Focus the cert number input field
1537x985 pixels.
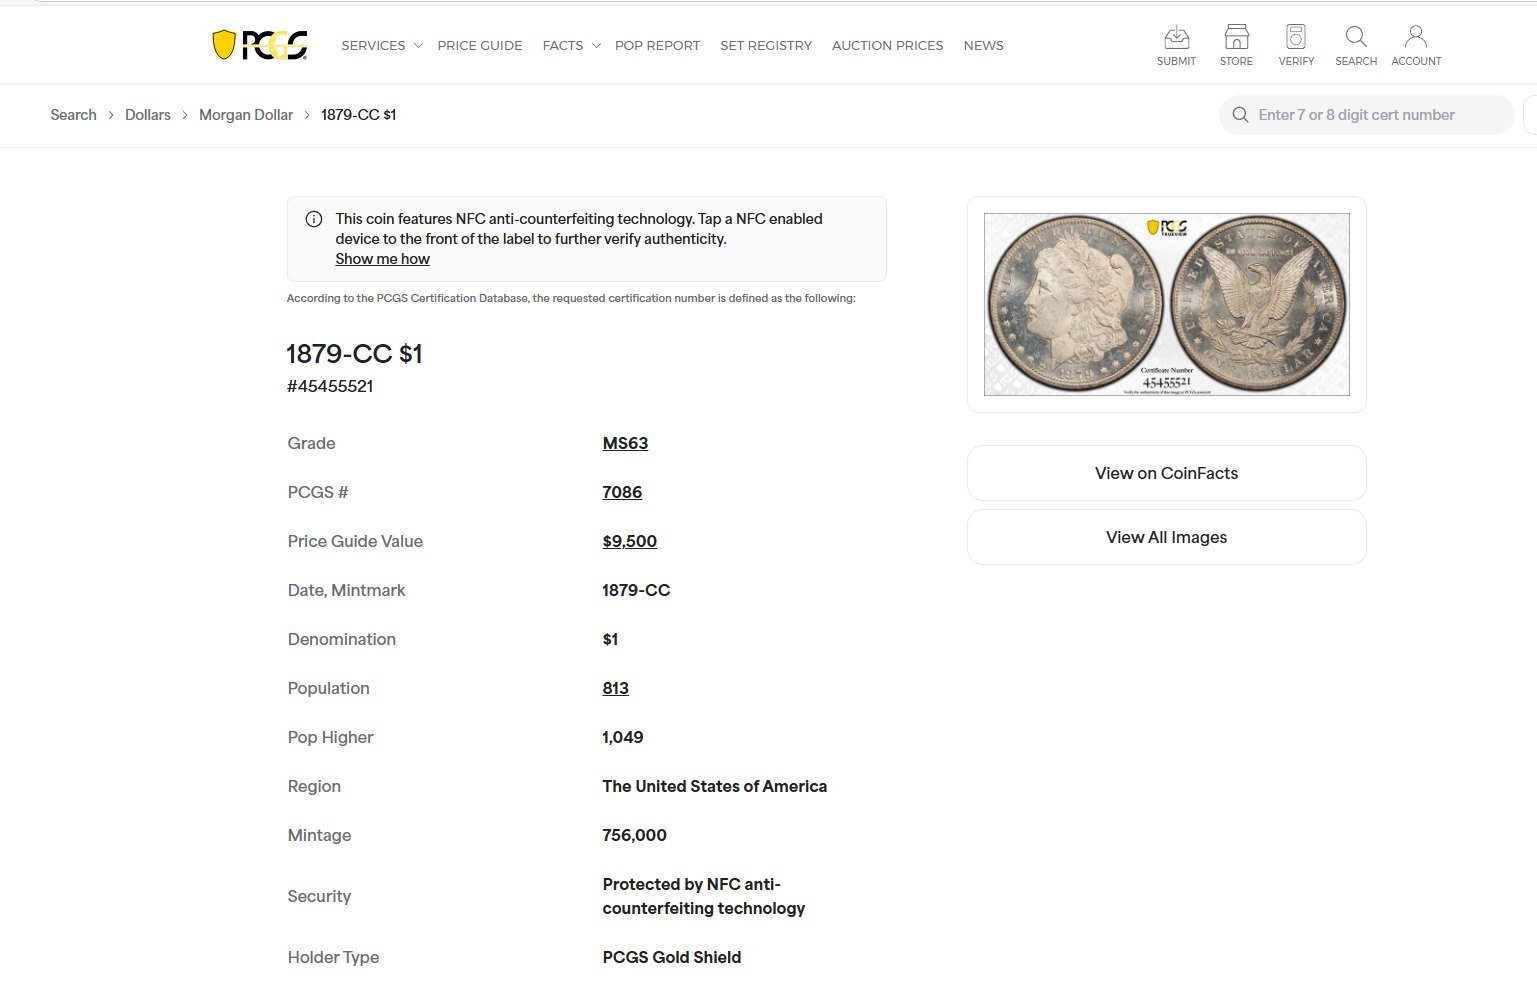tap(1366, 115)
